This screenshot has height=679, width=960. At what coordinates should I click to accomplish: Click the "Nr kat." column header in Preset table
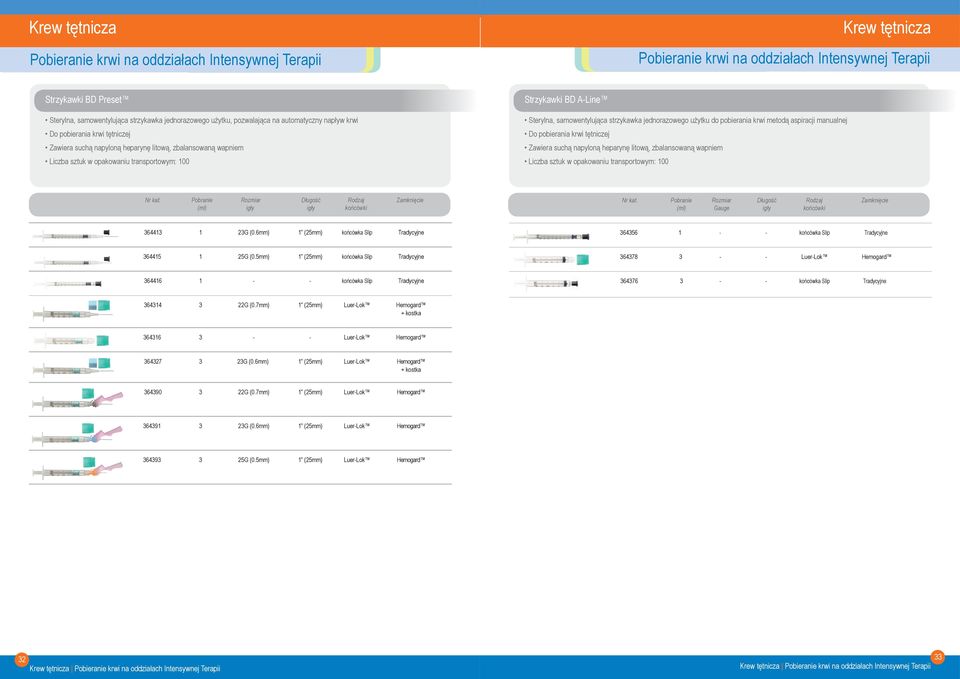pos(152,200)
